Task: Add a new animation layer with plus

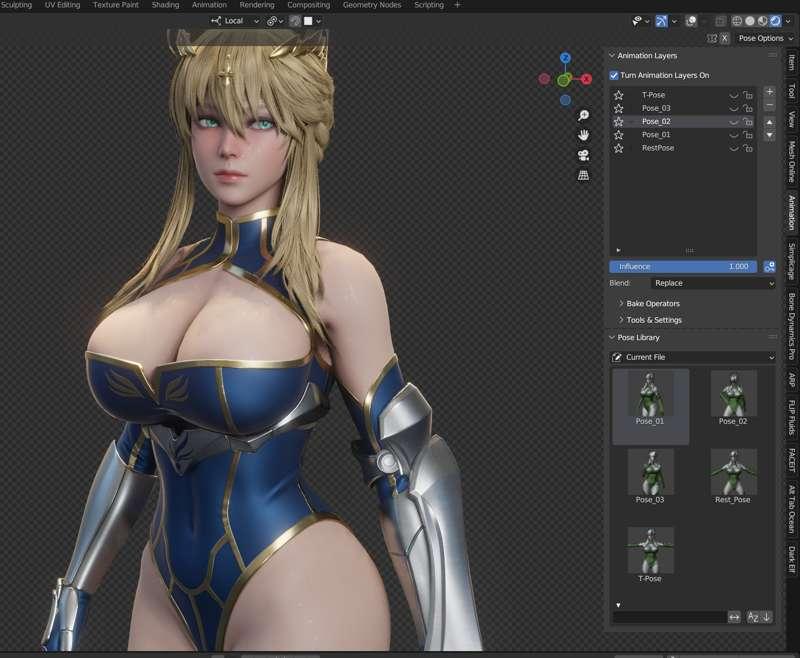Action: (x=770, y=92)
